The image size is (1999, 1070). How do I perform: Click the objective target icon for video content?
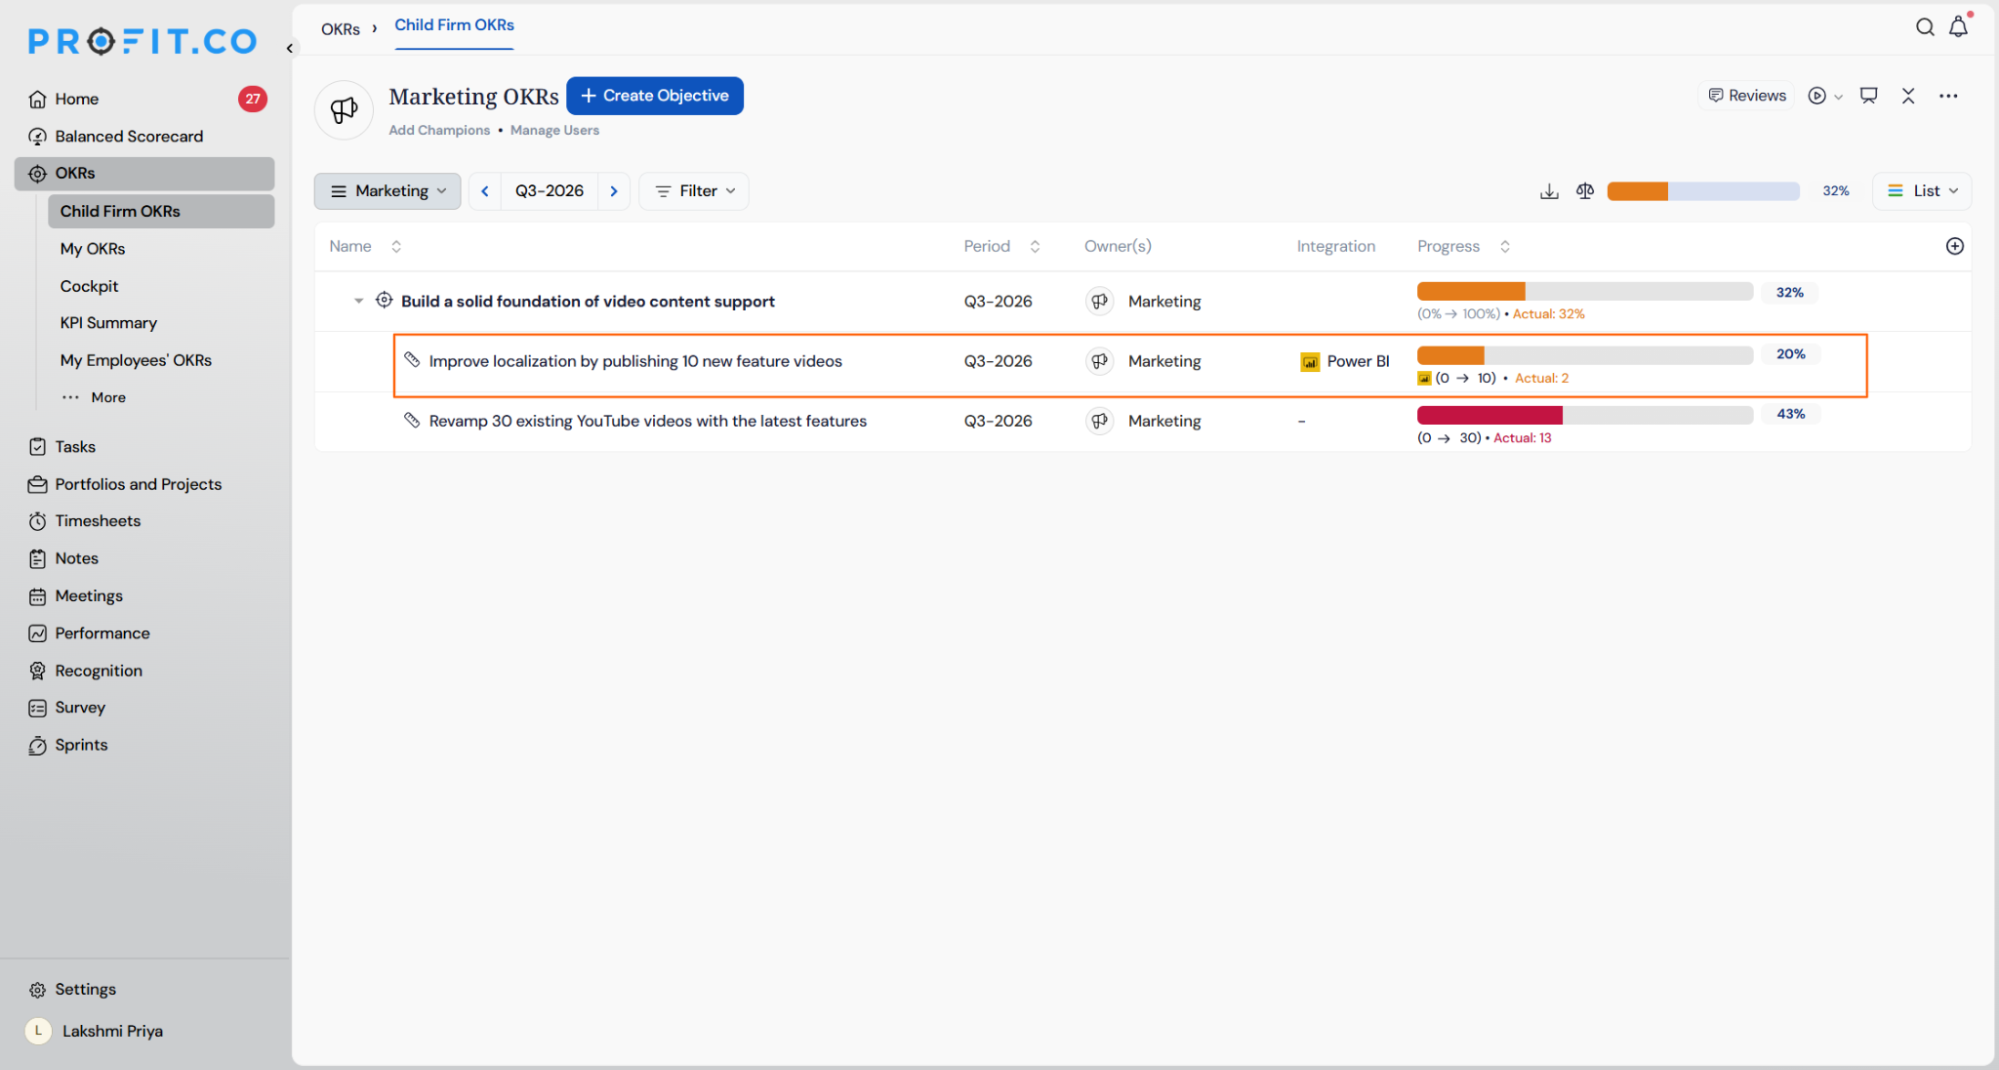coord(384,300)
